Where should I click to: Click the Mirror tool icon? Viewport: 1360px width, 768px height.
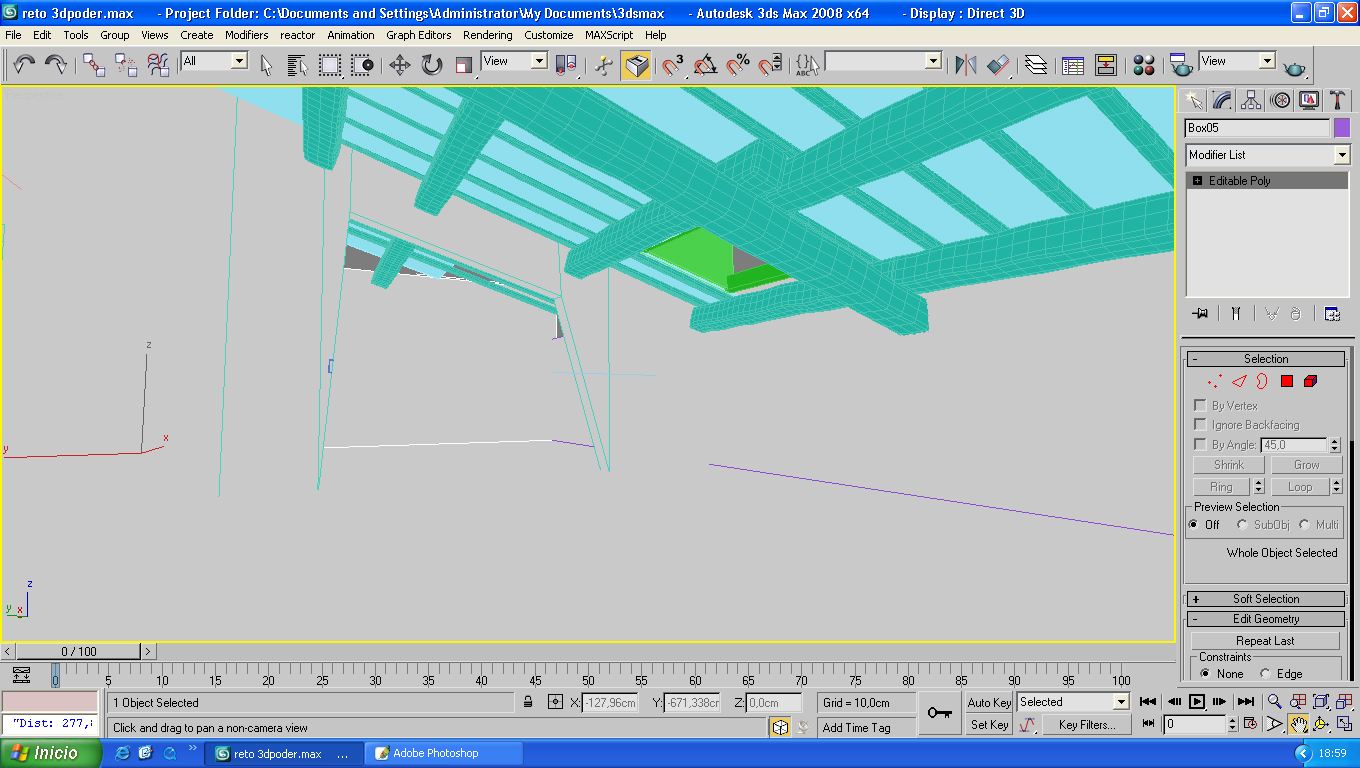(965, 65)
